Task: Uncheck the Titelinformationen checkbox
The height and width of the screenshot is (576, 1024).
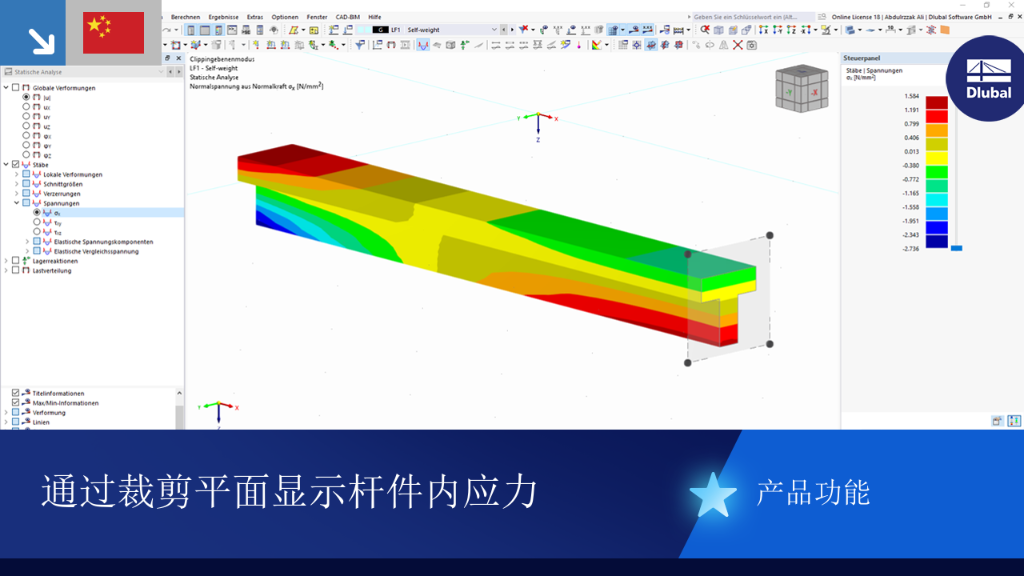Action: tap(16, 393)
